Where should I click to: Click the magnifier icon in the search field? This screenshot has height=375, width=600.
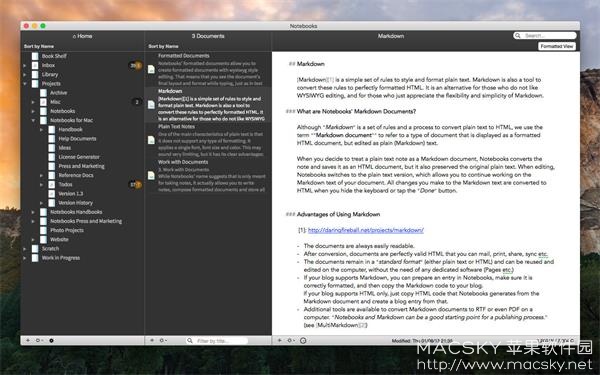click(518, 36)
